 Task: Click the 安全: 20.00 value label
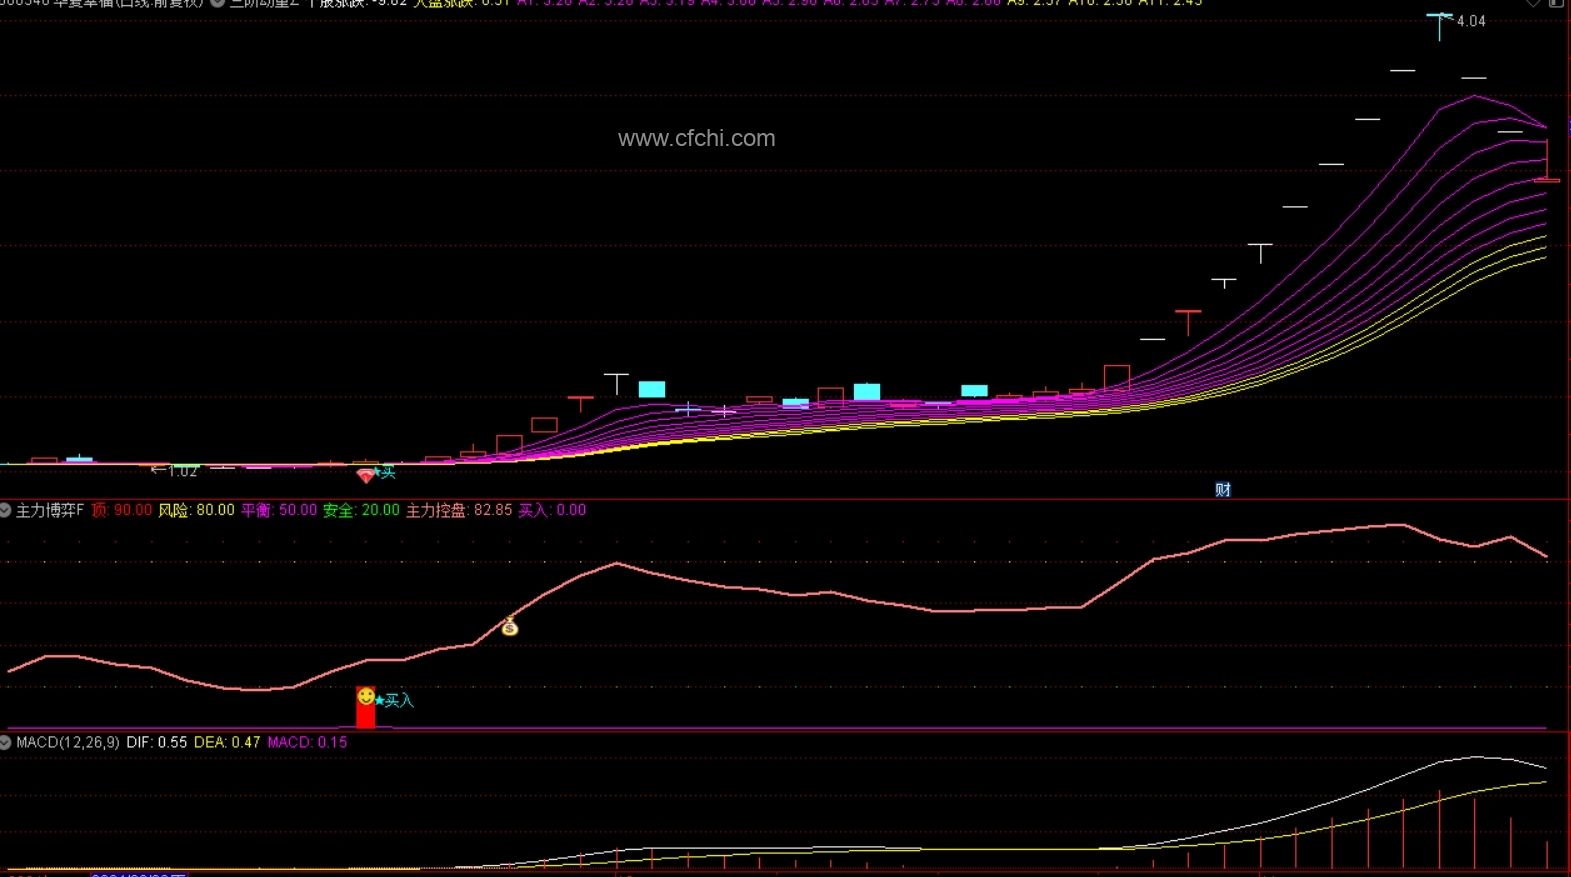pyautogui.click(x=361, y=510)
